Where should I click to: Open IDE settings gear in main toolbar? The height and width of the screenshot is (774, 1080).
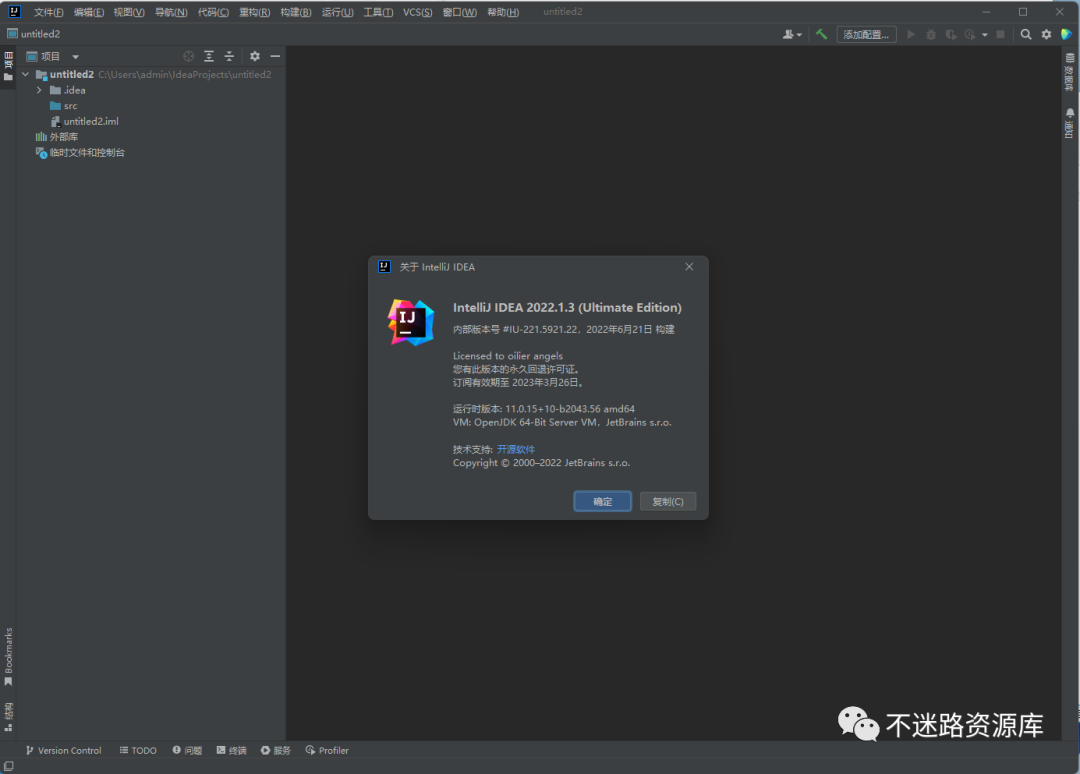(x=1046, y=34)
